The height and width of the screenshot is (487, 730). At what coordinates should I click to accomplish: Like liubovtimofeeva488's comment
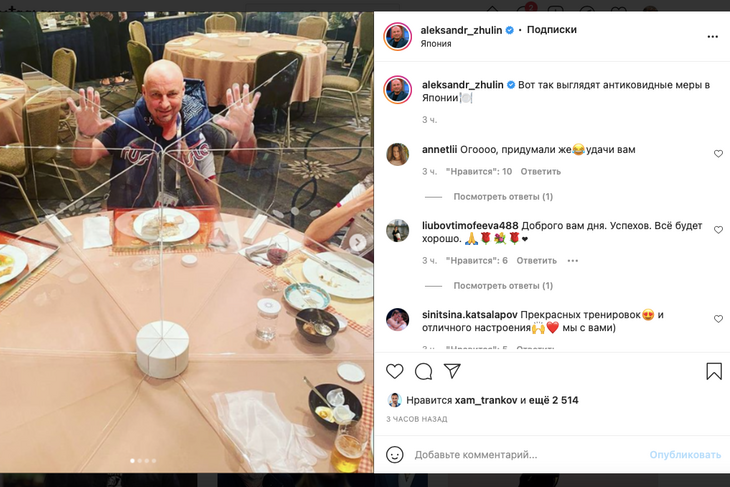tap(718, 230)
